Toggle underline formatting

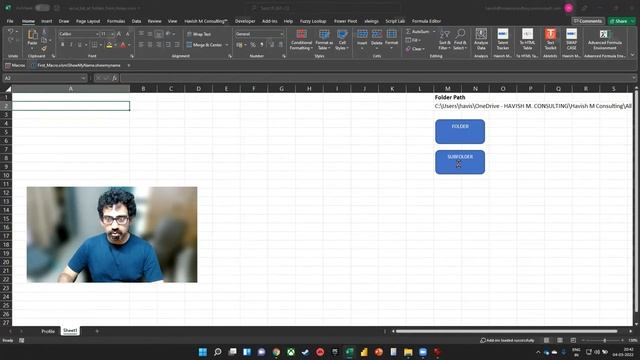coord(80,44)
